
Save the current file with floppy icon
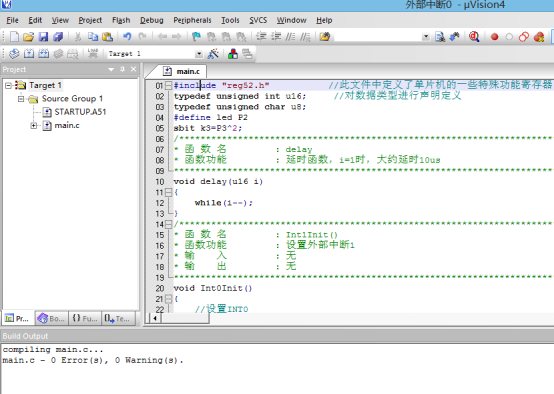[x=43, y=37]
